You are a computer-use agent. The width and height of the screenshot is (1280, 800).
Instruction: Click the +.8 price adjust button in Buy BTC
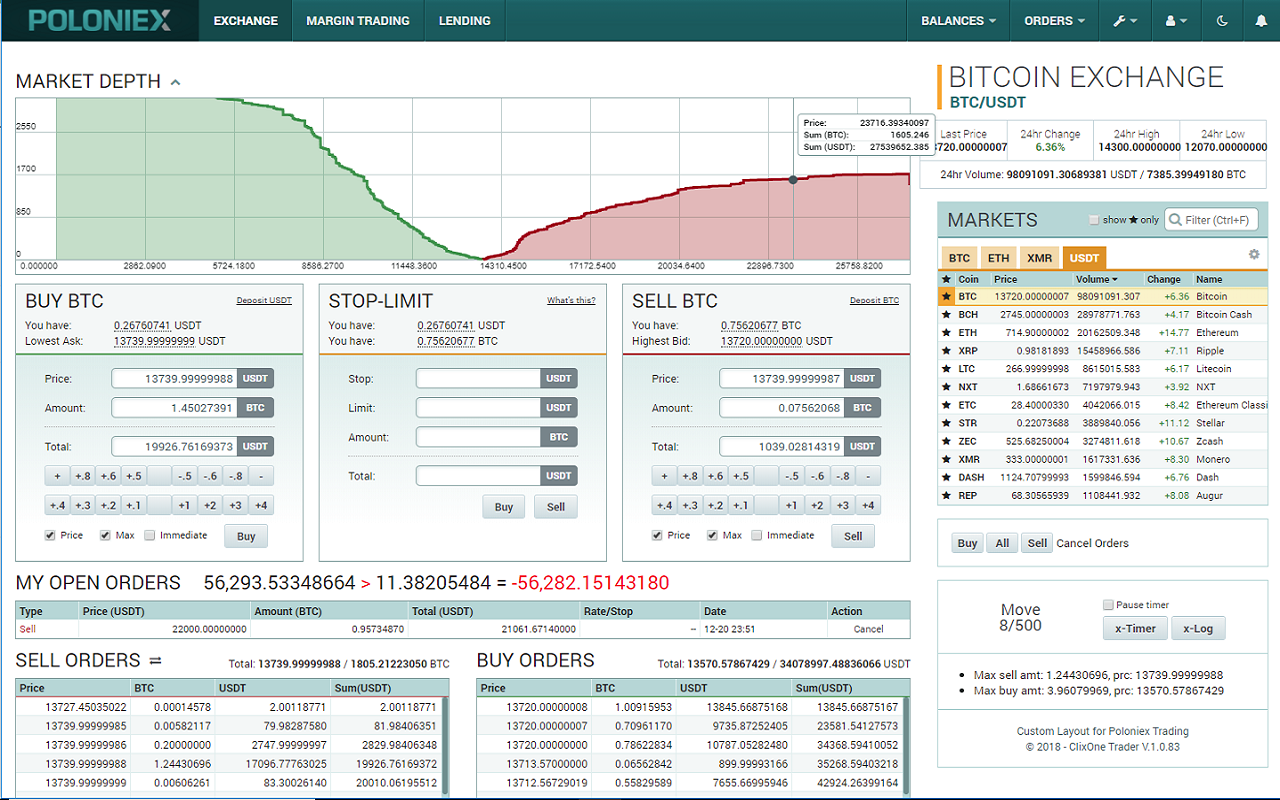[83, 476]
